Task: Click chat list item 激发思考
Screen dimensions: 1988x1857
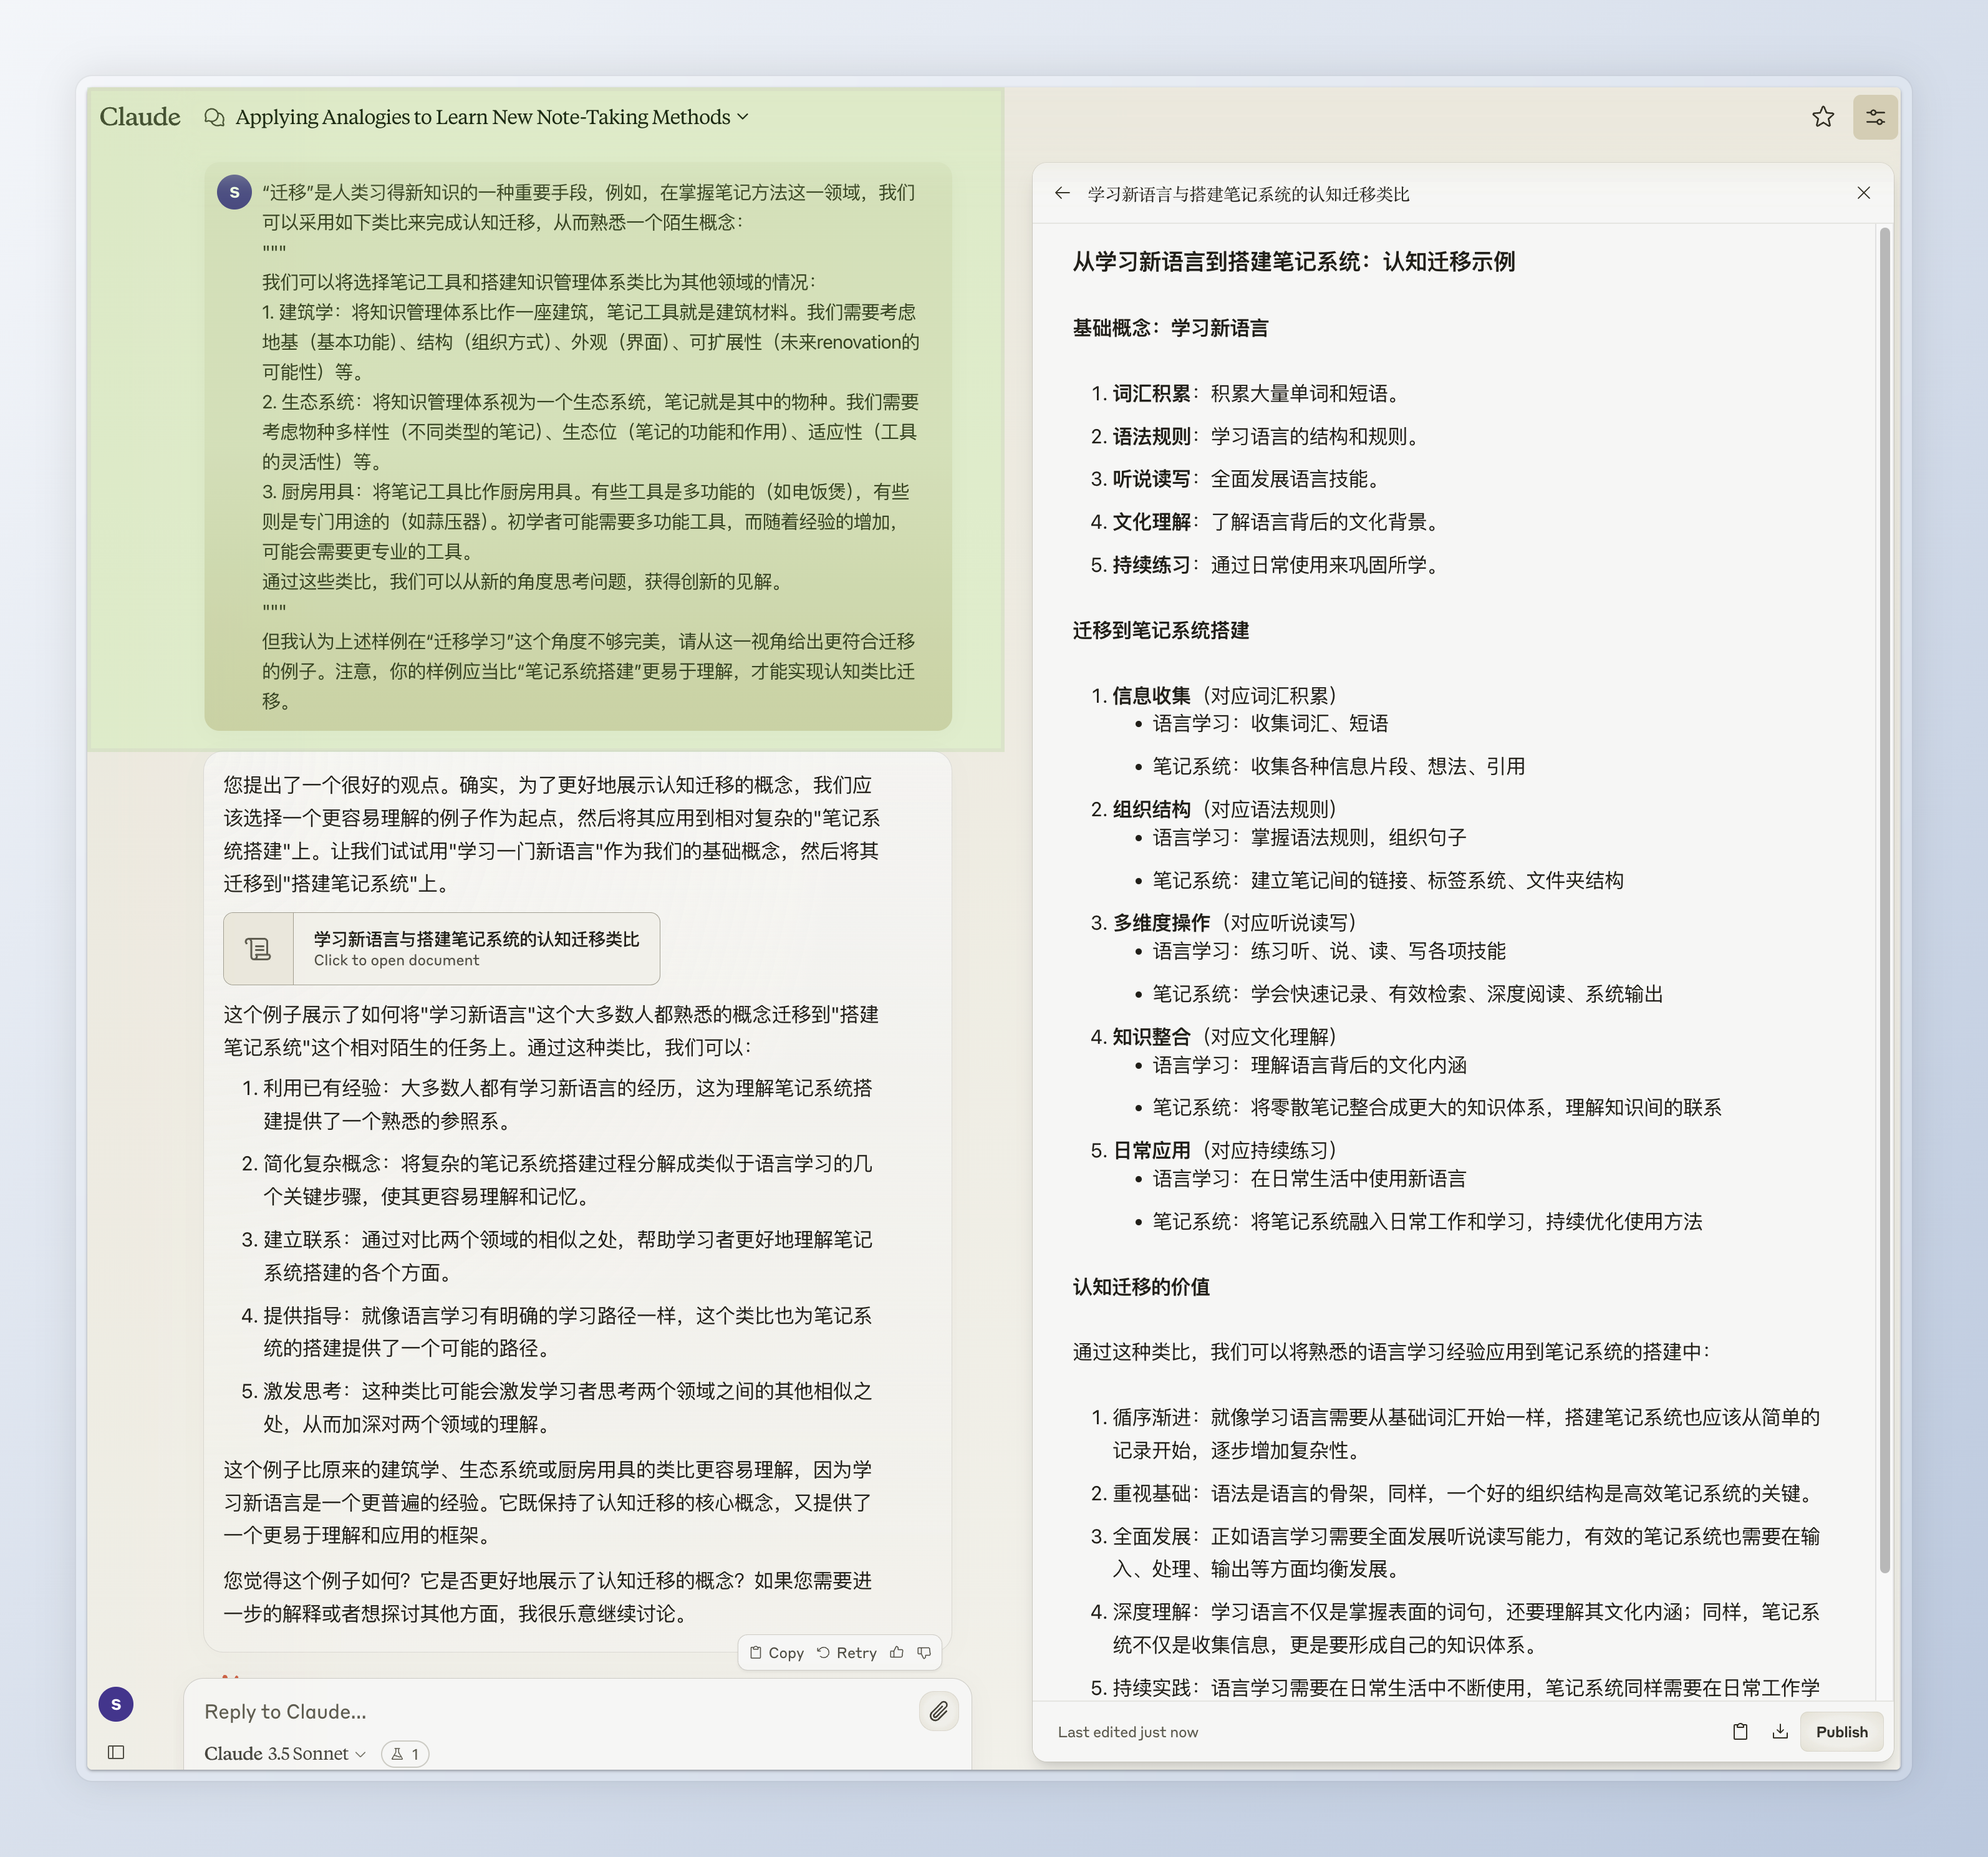Action: (558, 1407)
